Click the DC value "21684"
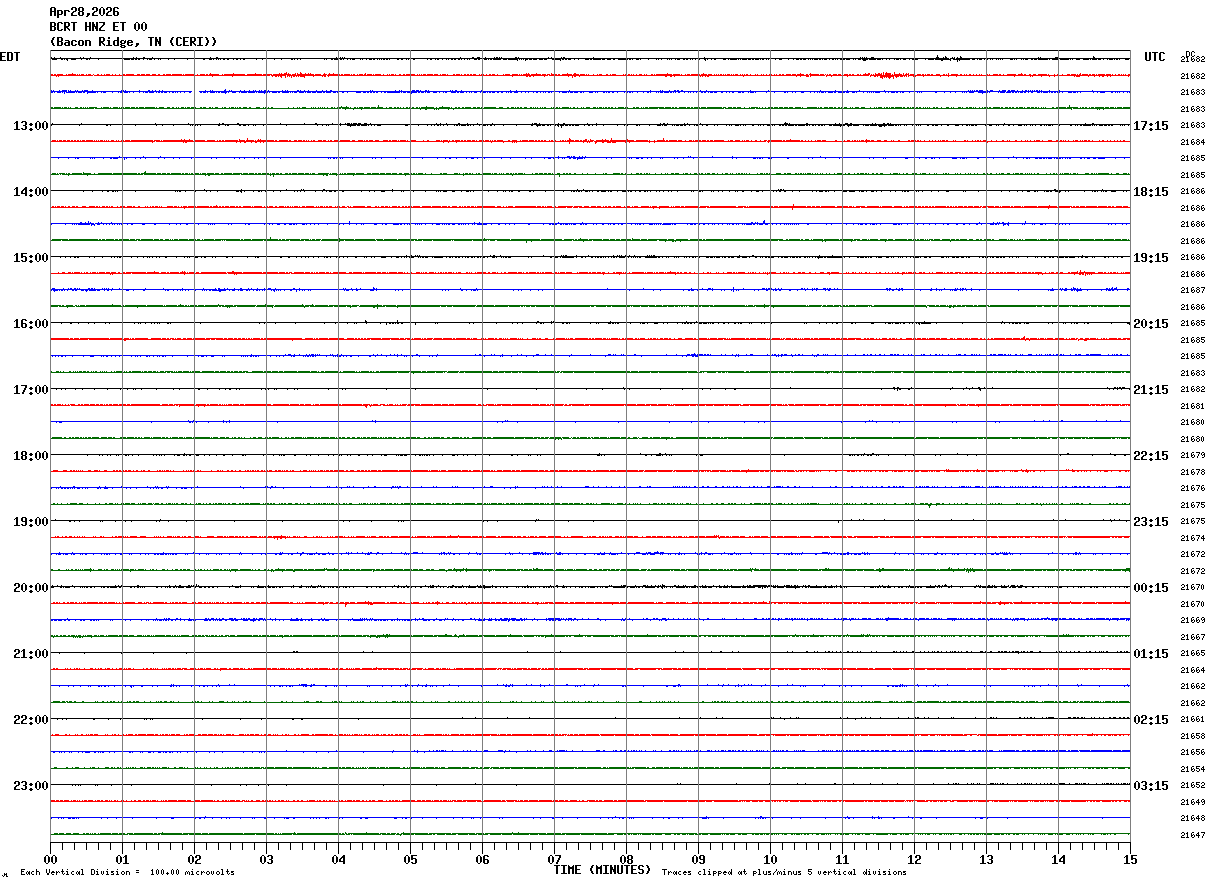The width and height of the screenshot is (1210, 886). [x=1192, y=142]
